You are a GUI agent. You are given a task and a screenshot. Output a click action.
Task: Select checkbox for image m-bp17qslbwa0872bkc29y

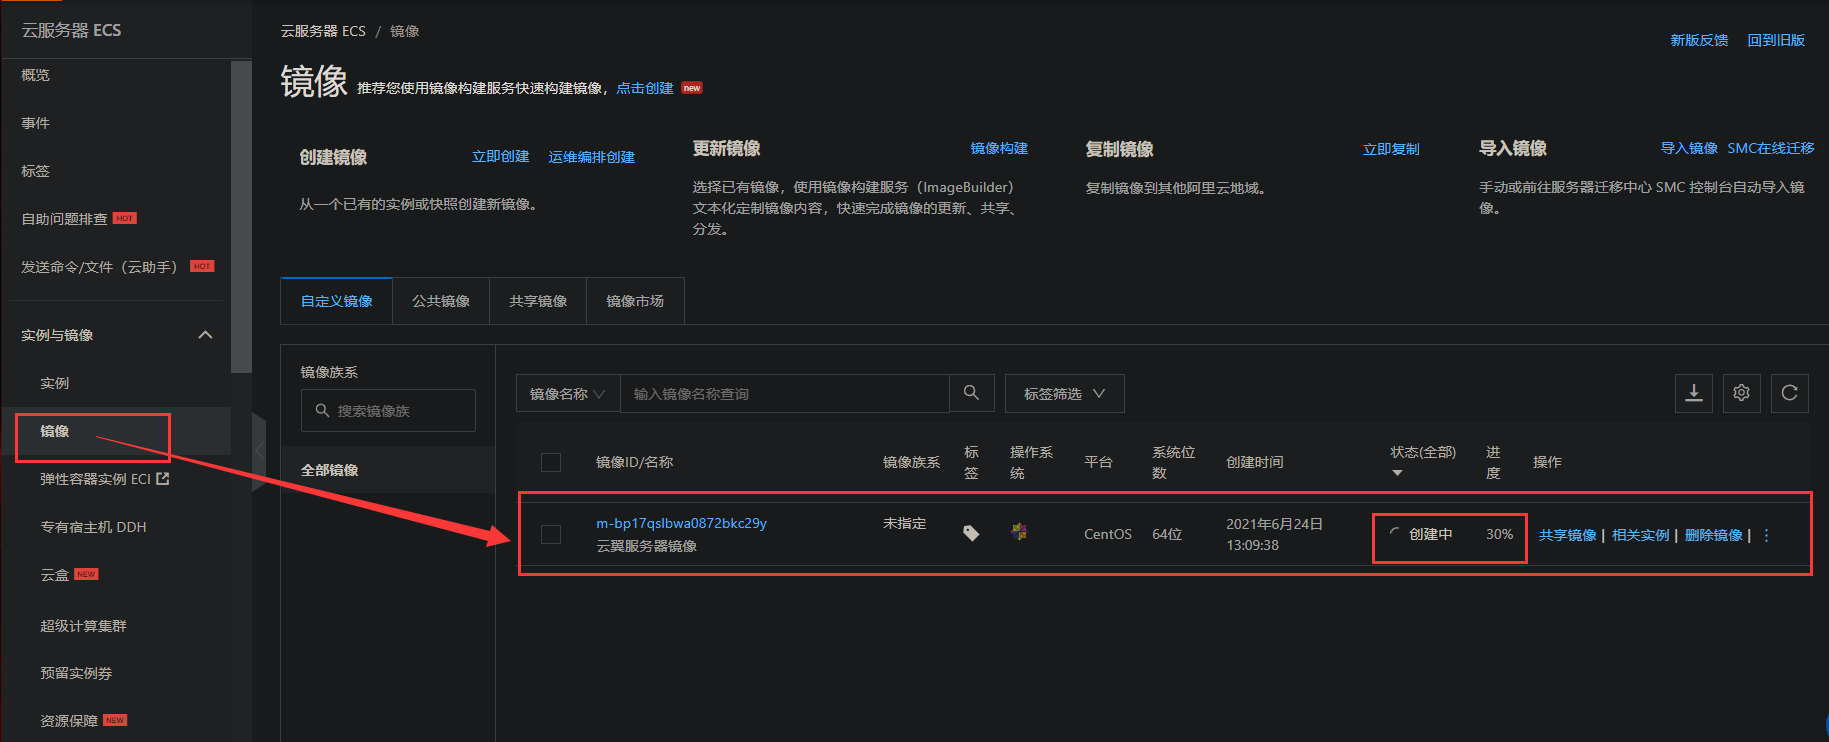pyautogui.click(x=551, y=534)
